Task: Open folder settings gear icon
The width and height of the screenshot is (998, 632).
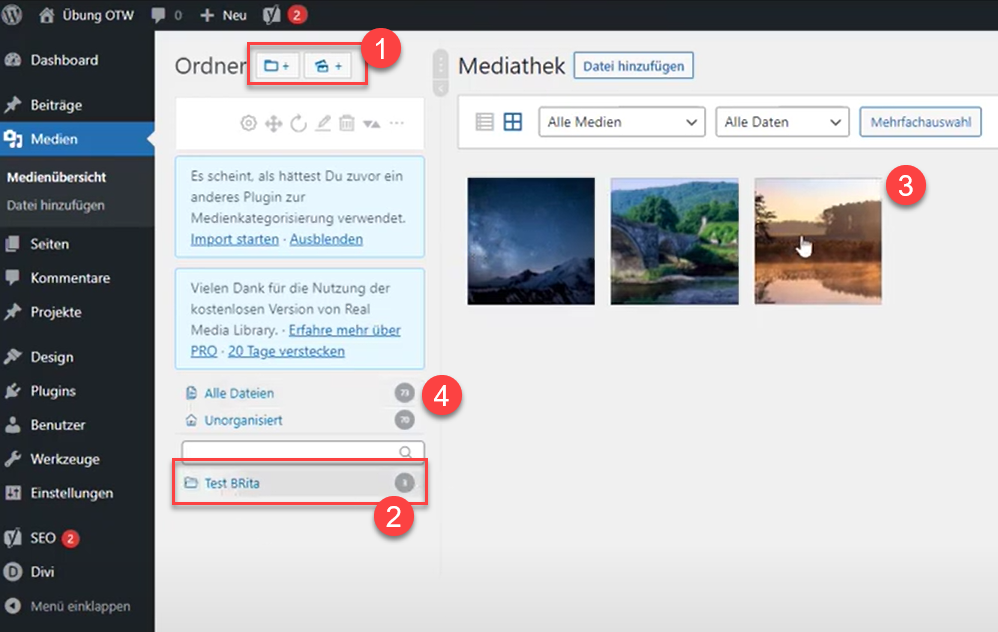Action: (249, 123)
